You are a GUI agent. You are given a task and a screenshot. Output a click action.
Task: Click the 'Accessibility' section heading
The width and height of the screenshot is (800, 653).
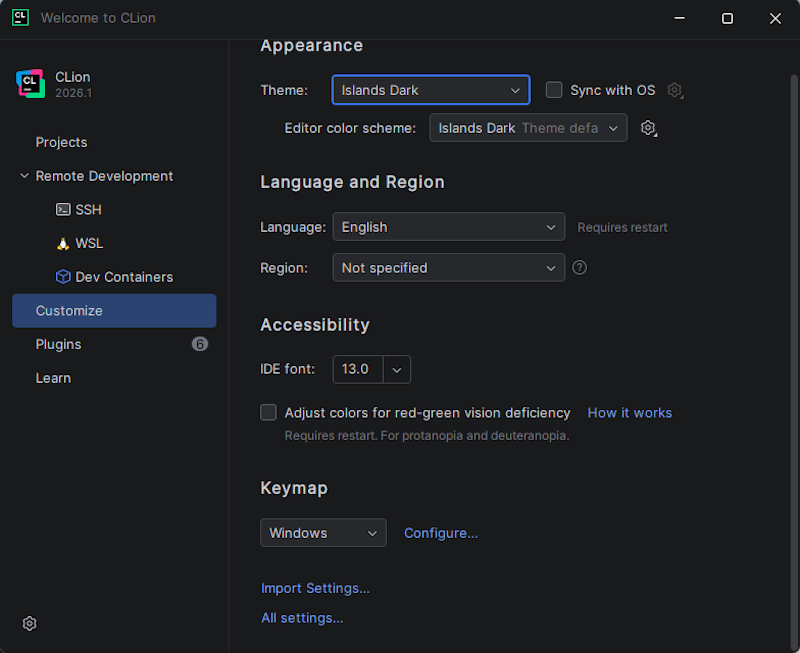click(x=315, y=325)
